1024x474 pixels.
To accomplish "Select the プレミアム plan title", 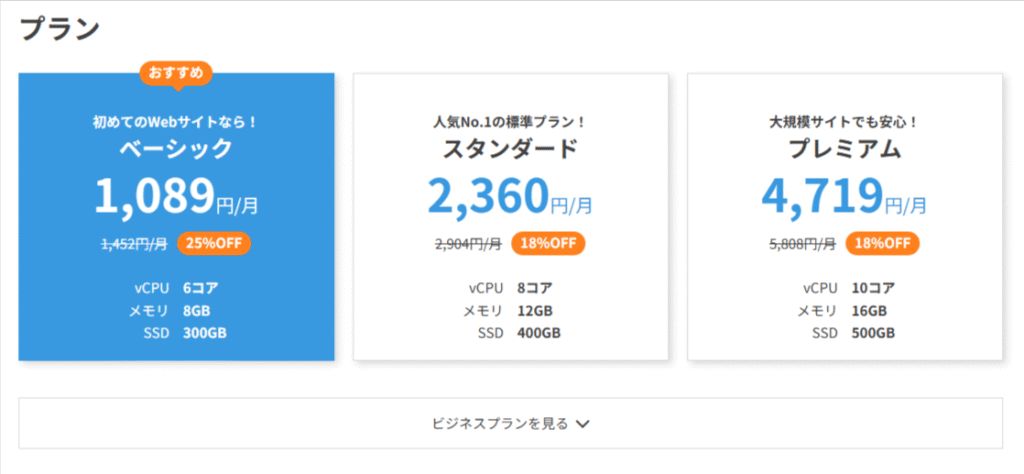I will [844, 149].
